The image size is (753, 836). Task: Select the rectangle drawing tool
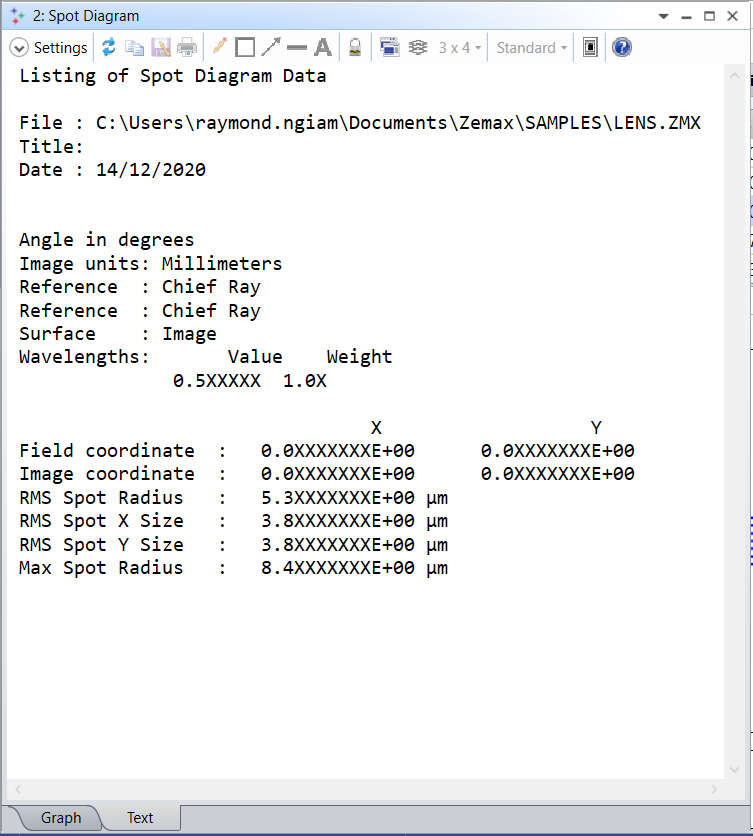pos(245,47)
